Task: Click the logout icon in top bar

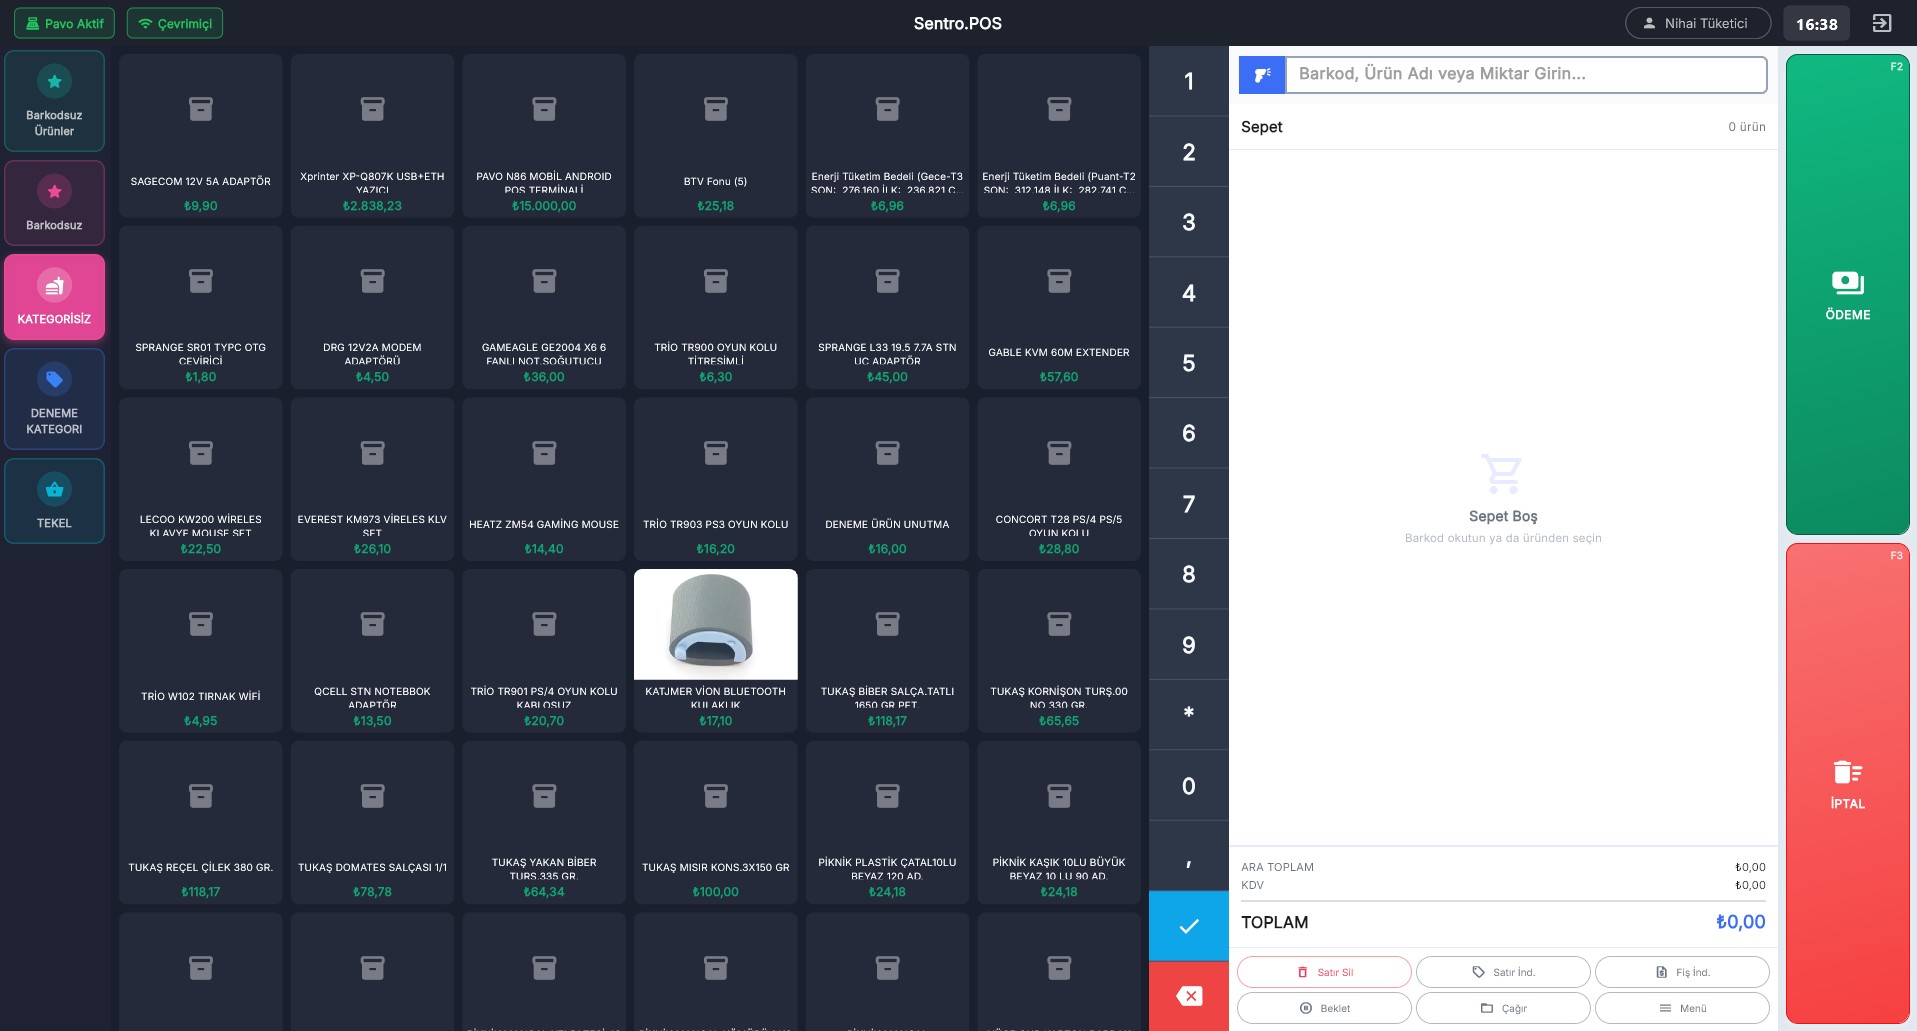Action: tap(1882, 23)
